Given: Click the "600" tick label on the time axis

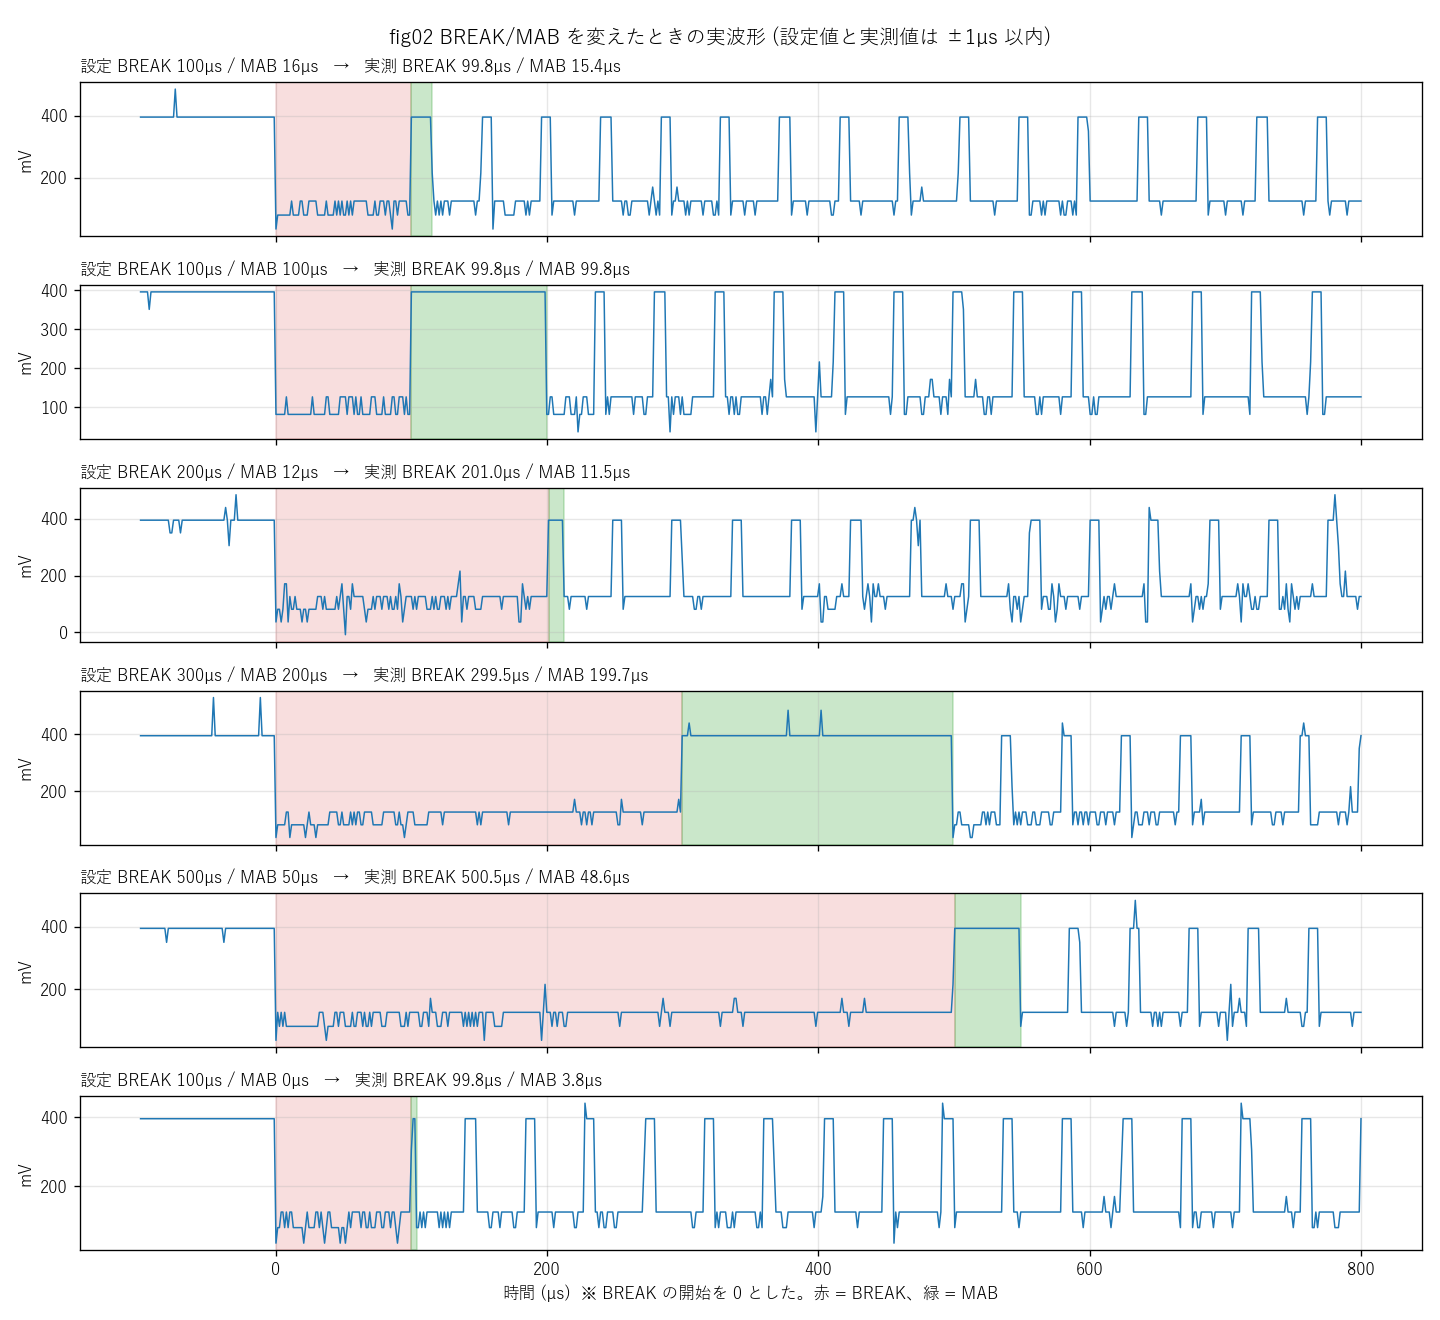Looking at the screenshot, I should [1089, 1269].
